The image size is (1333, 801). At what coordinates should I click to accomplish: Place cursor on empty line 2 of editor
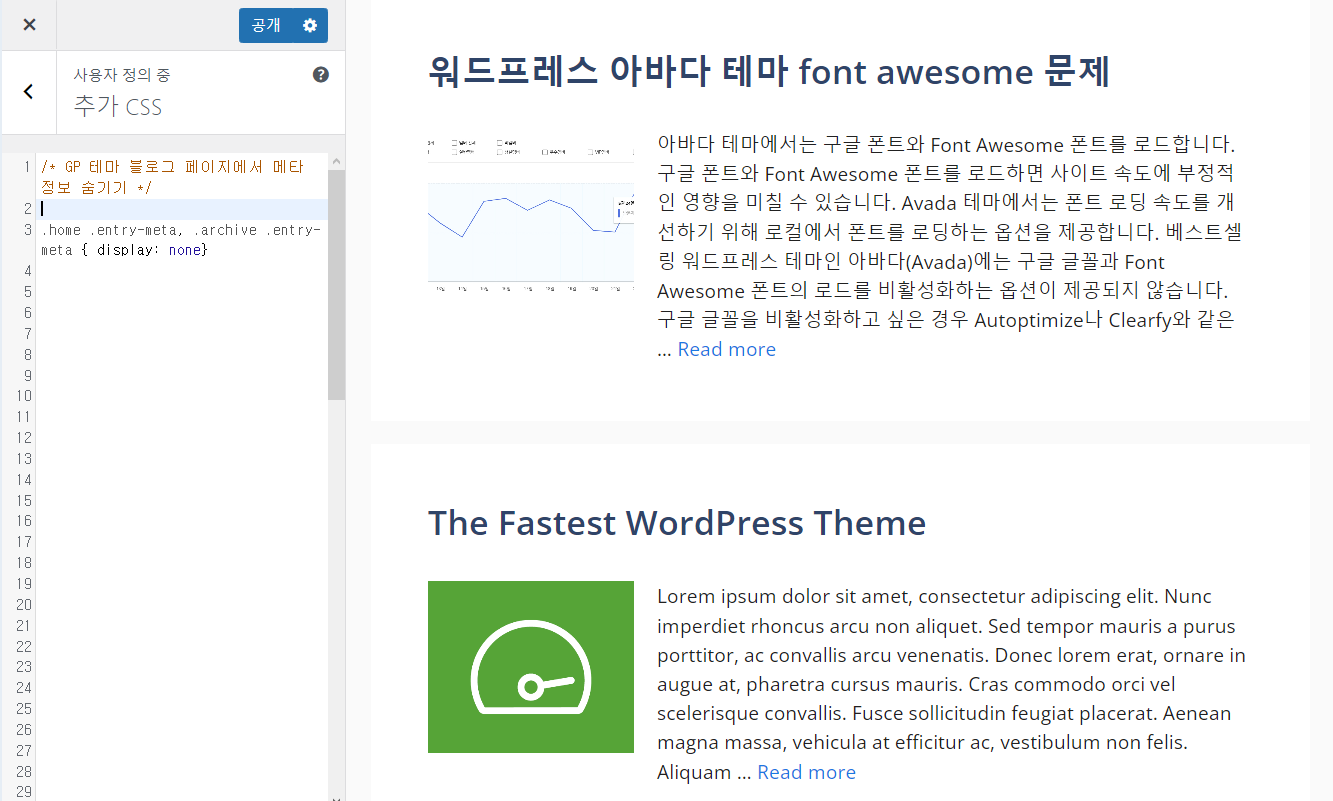[184, 209]
